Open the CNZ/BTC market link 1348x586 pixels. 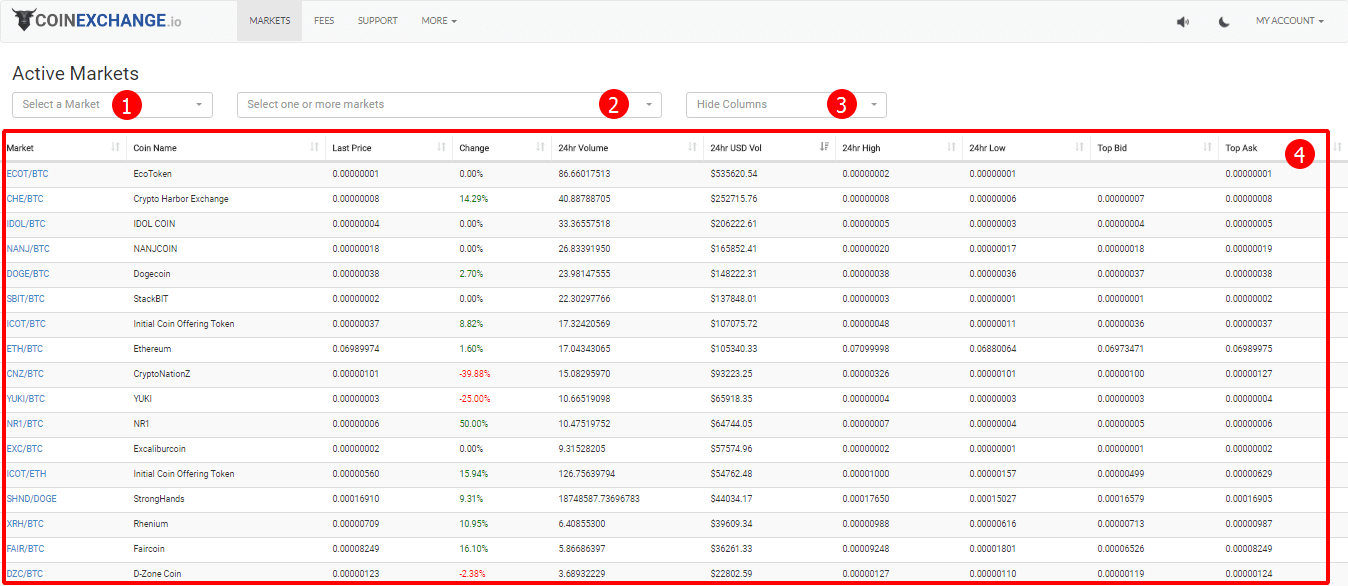25,374
